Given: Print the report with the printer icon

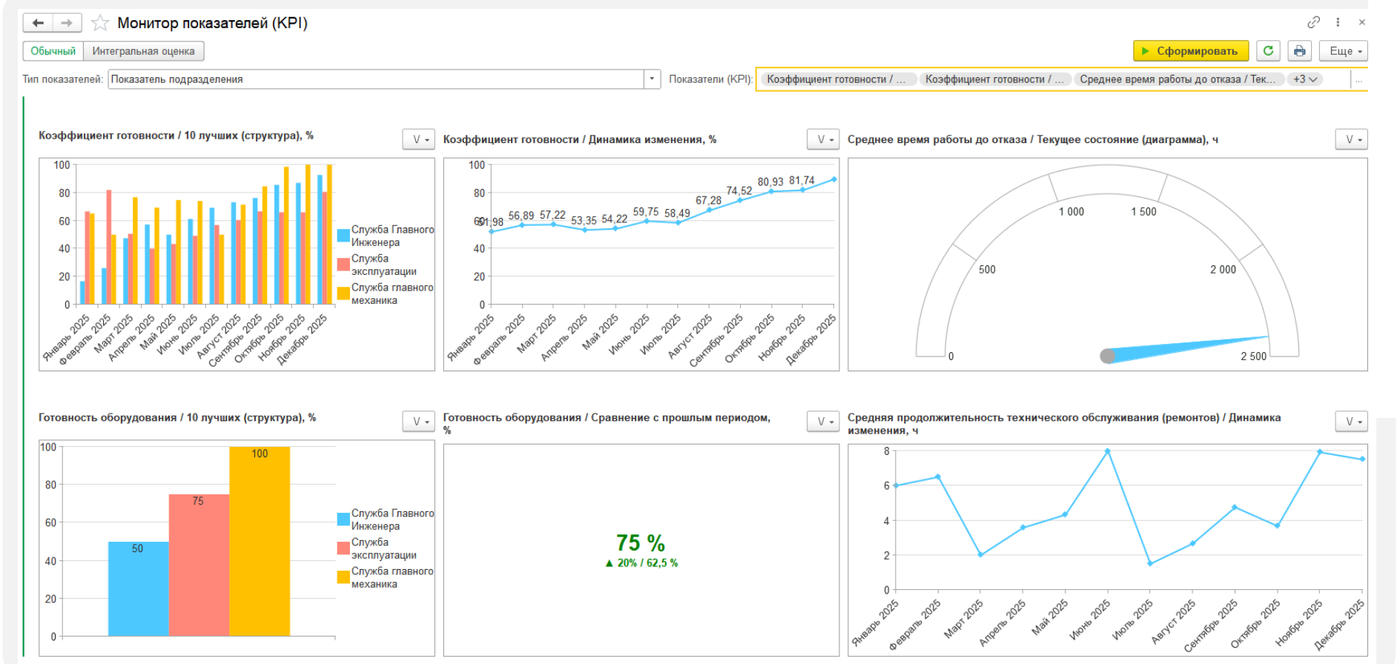Looking at the screenshot, I should [1299, 51].
